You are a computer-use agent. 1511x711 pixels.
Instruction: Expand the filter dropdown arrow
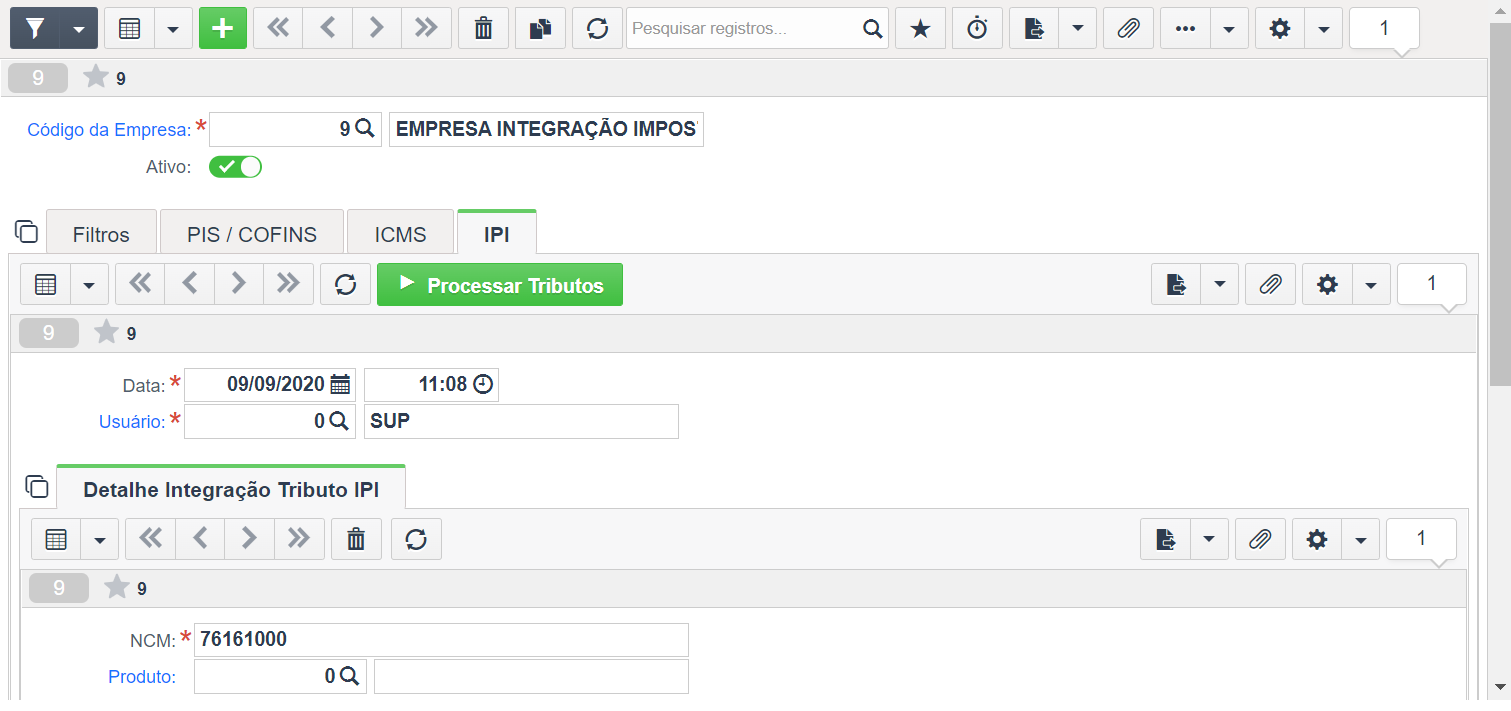coord(79,28)
